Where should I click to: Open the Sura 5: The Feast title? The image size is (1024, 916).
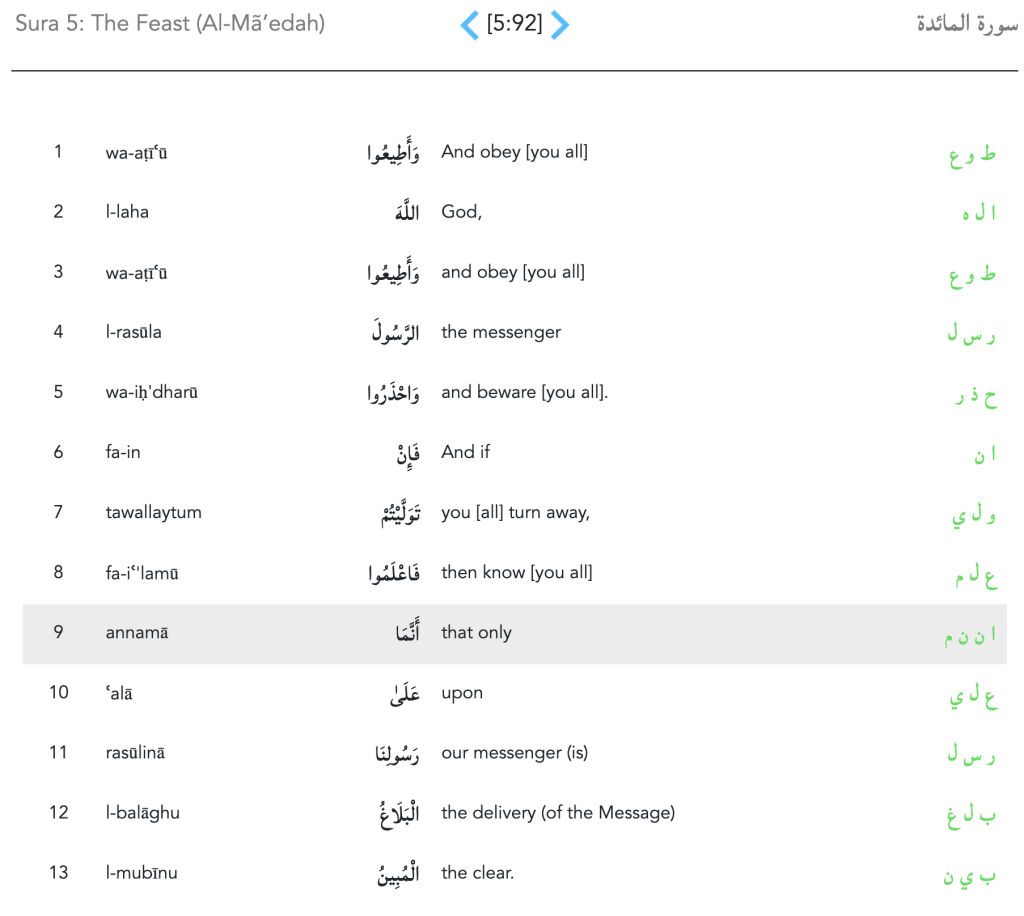170,23
